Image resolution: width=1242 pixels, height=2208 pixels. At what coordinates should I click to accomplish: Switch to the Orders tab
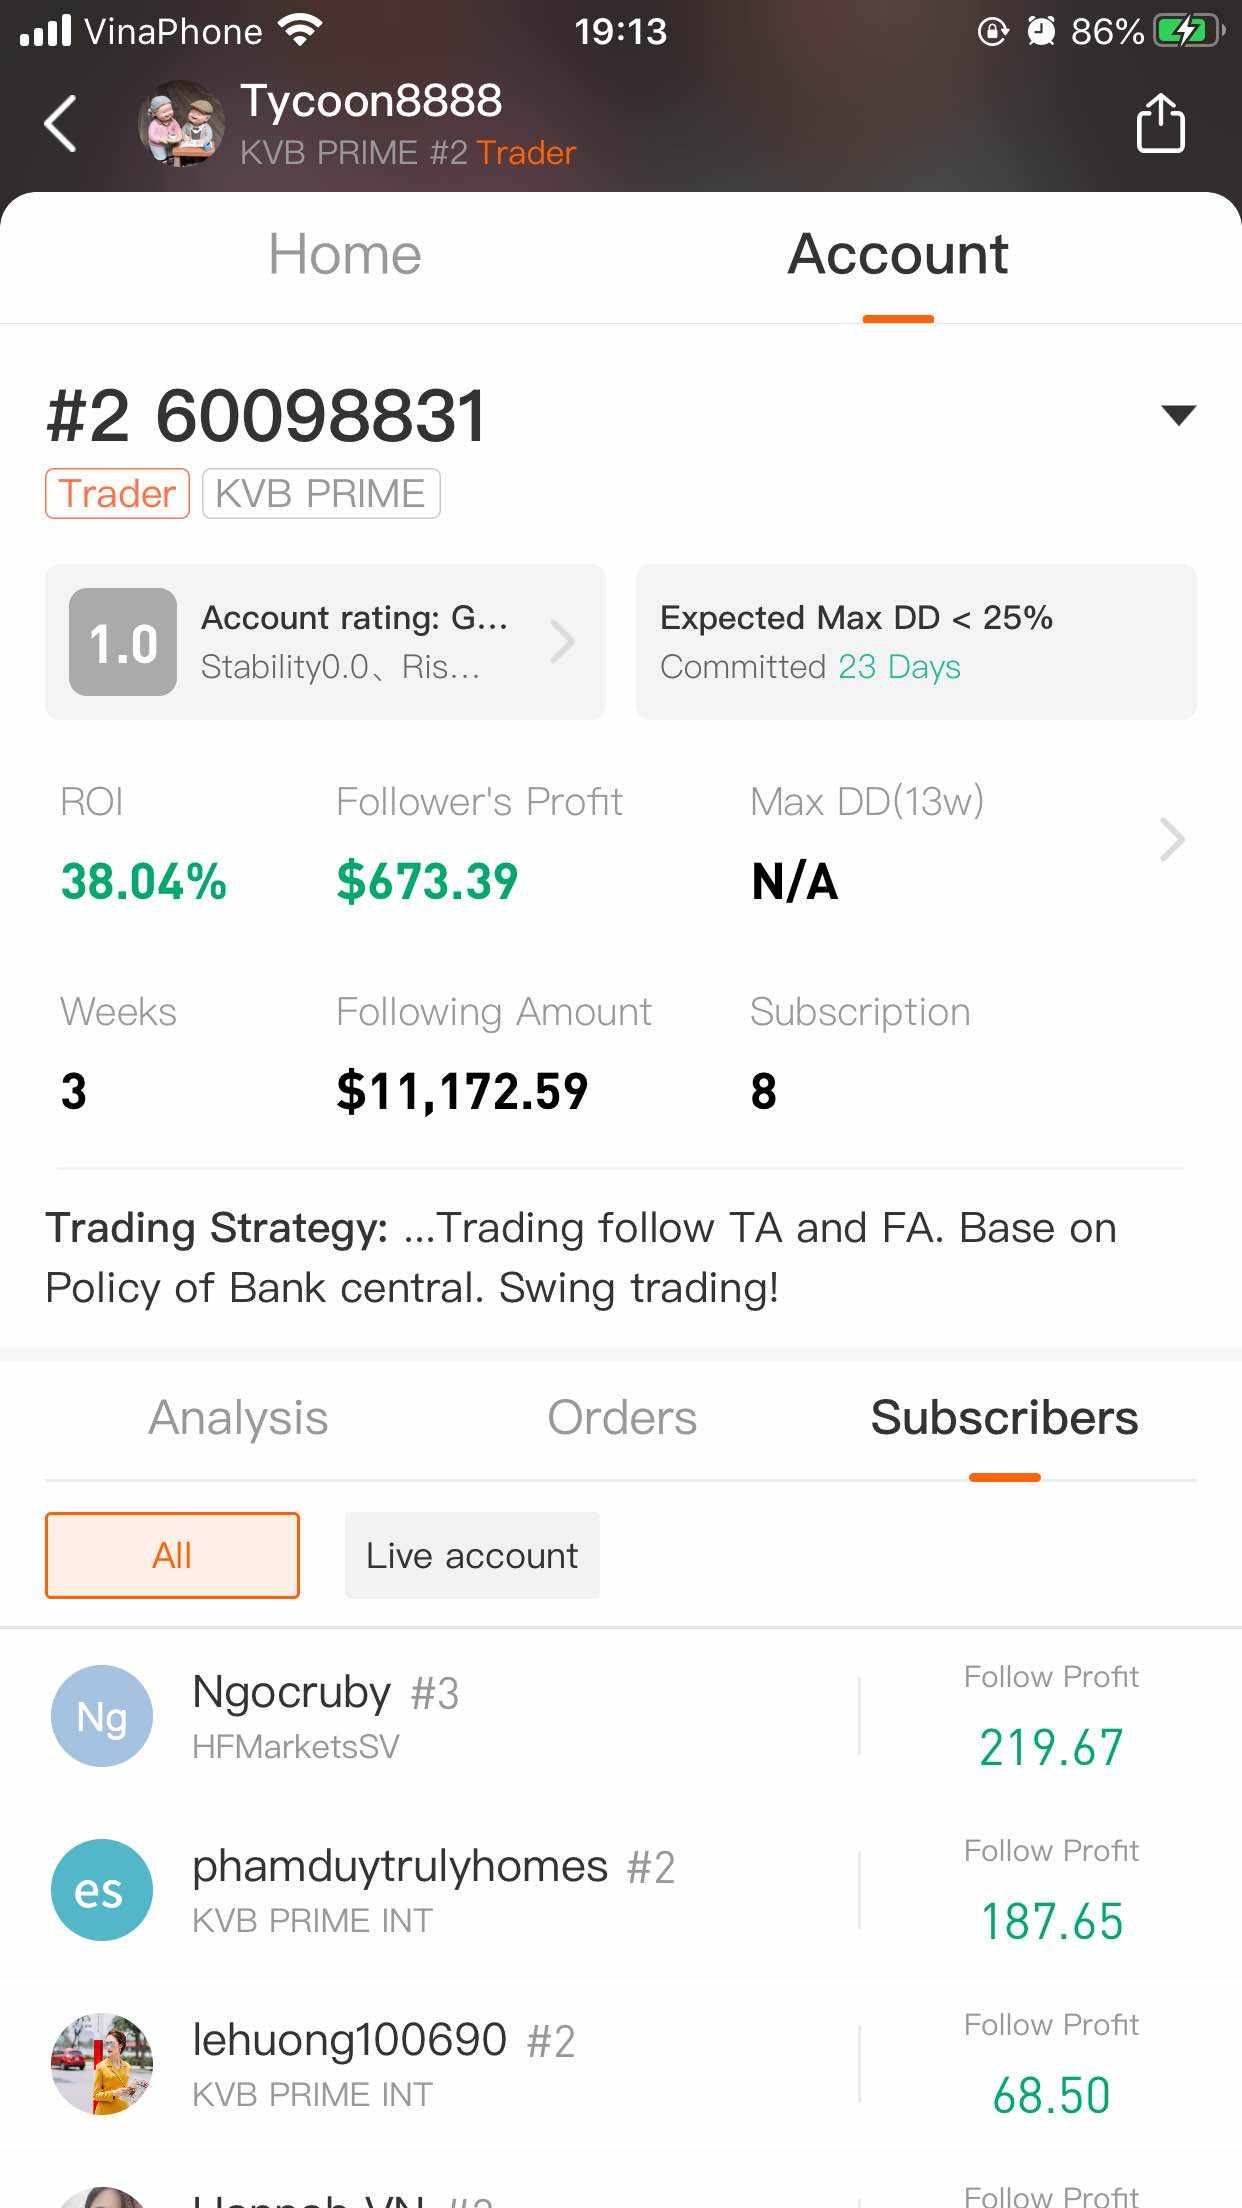[622, 1418]
